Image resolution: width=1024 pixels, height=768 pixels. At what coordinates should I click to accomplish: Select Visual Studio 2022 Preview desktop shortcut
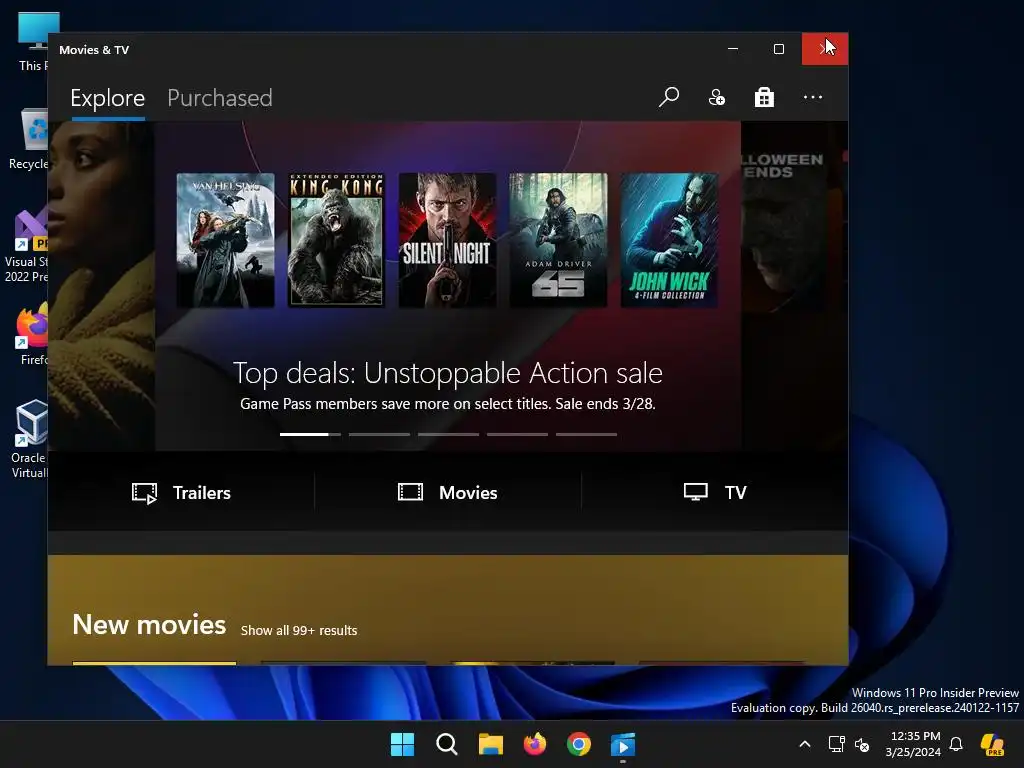[26, 246]
